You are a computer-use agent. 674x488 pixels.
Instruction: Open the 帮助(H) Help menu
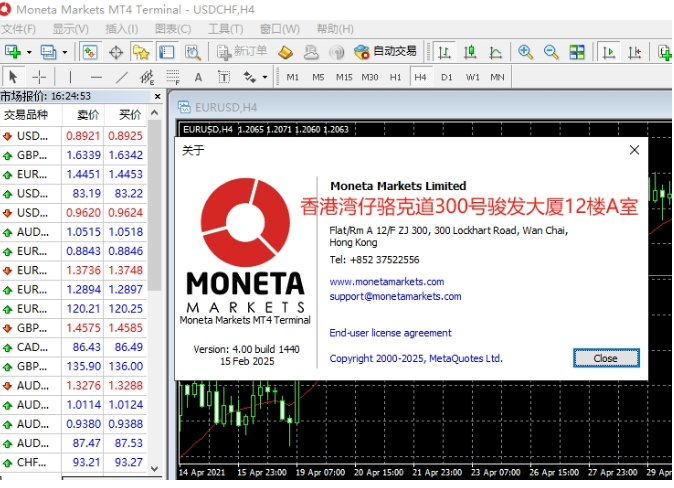335,29
